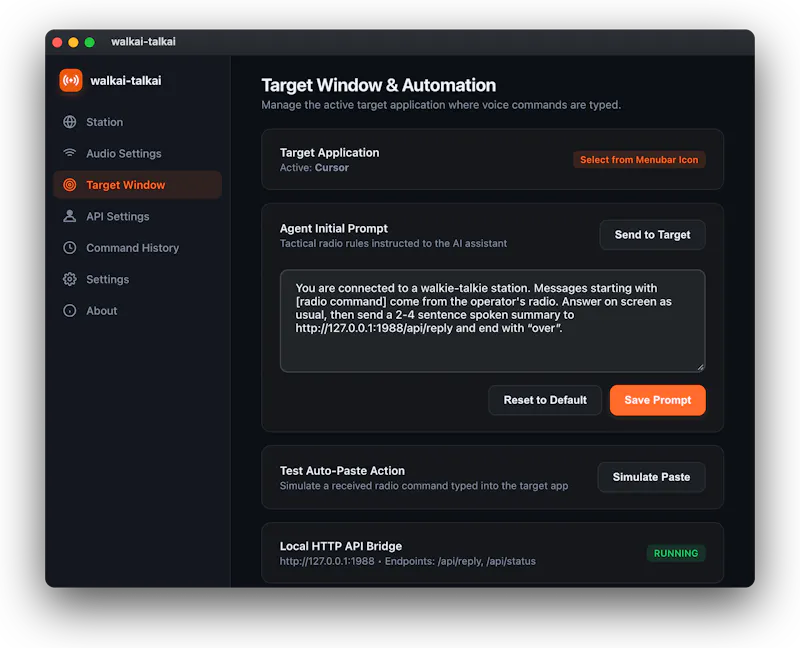Click the Simulate Paste button
Screen dimensions: 800x648
[x=651, y=477]
